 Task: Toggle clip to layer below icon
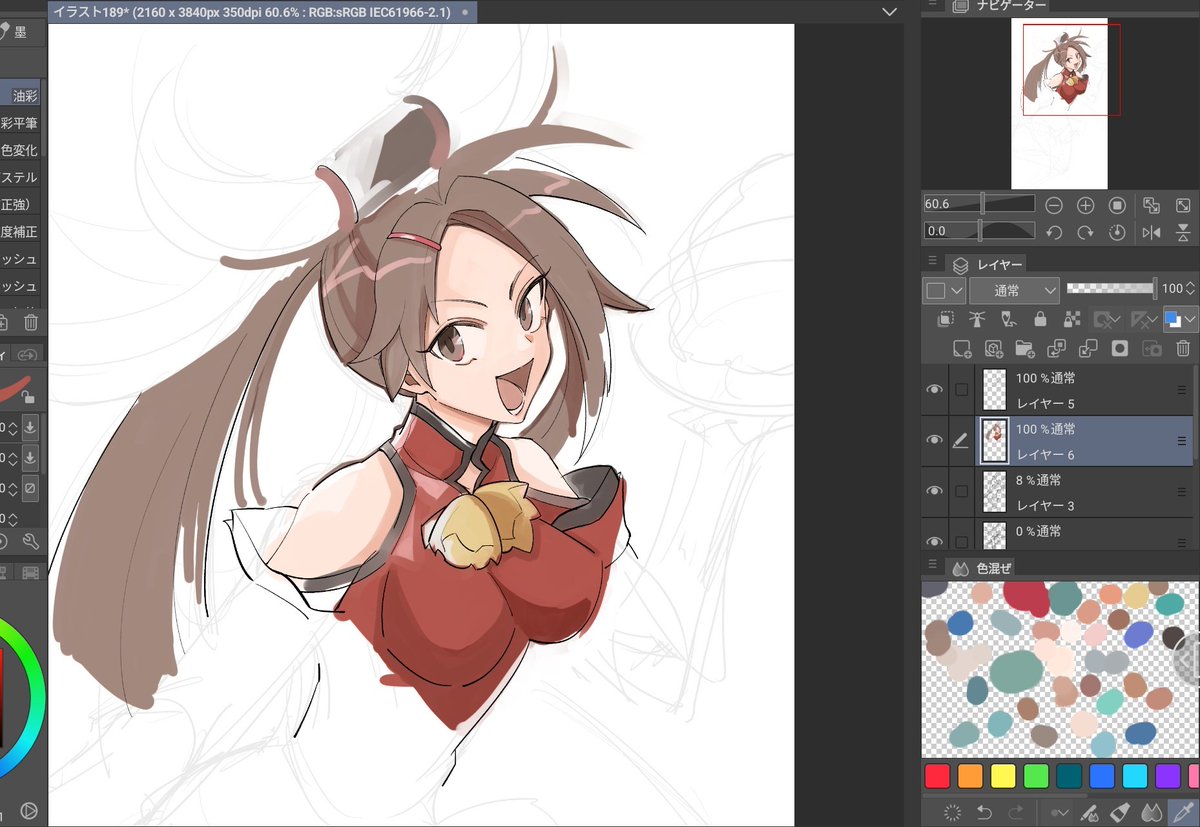(x=946, y=319)
